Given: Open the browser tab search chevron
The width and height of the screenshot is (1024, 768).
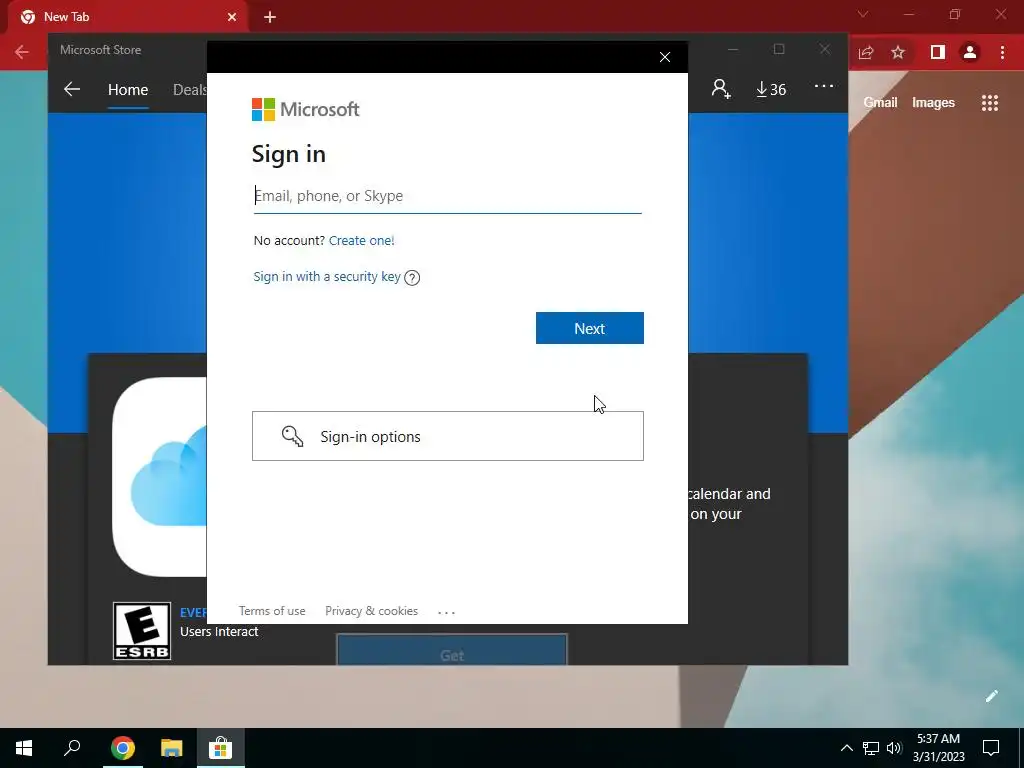Looking at the screenshot, I should click(863, 14).
